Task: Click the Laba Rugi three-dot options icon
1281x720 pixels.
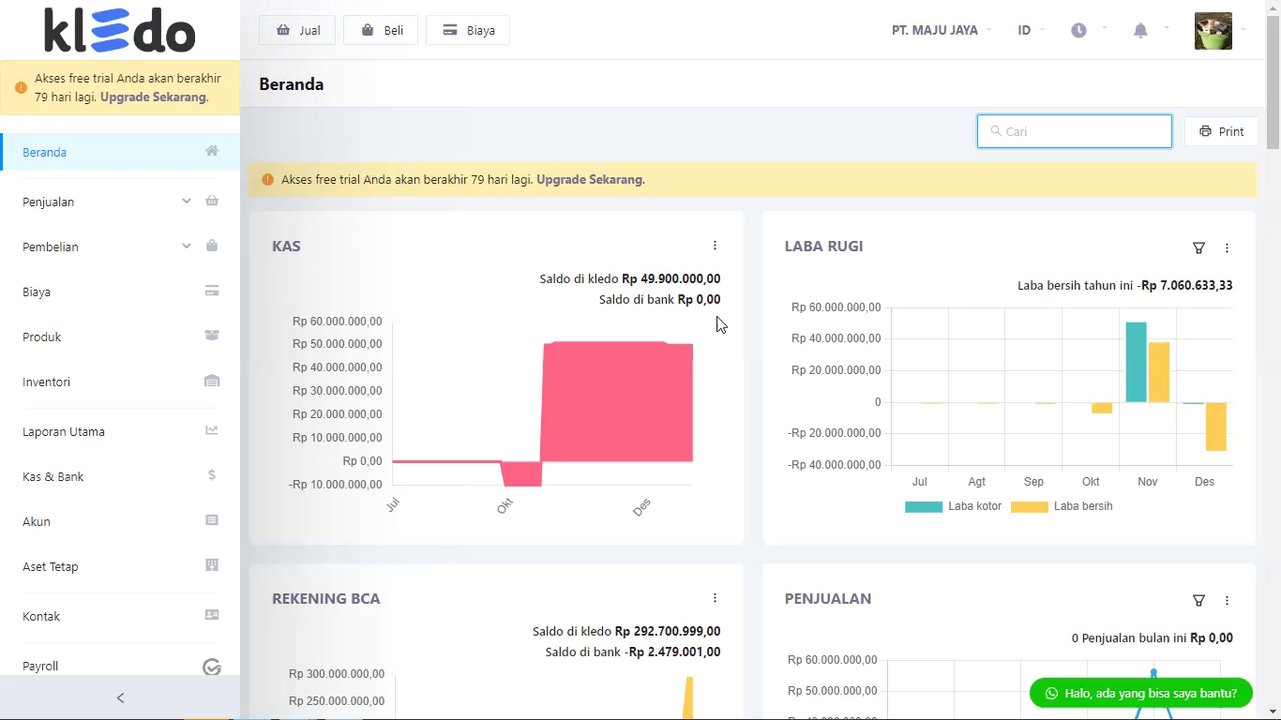Action: click(x=1227, y=248)
